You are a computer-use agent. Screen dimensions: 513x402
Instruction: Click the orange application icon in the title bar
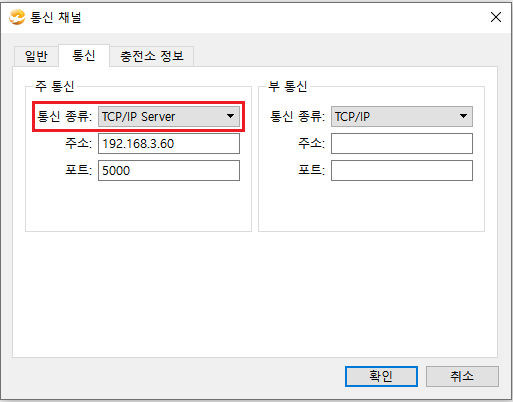(17, 17)
